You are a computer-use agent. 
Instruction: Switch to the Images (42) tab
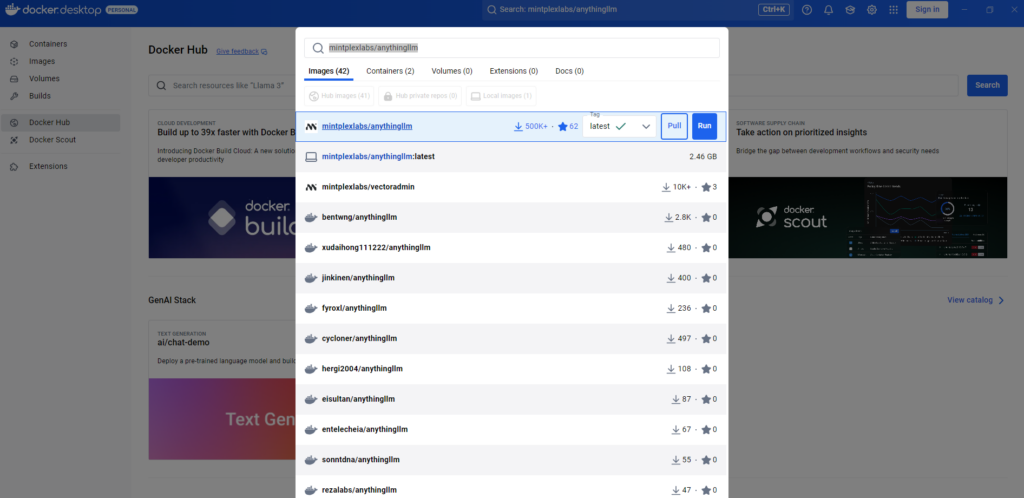tap(329, 71)
